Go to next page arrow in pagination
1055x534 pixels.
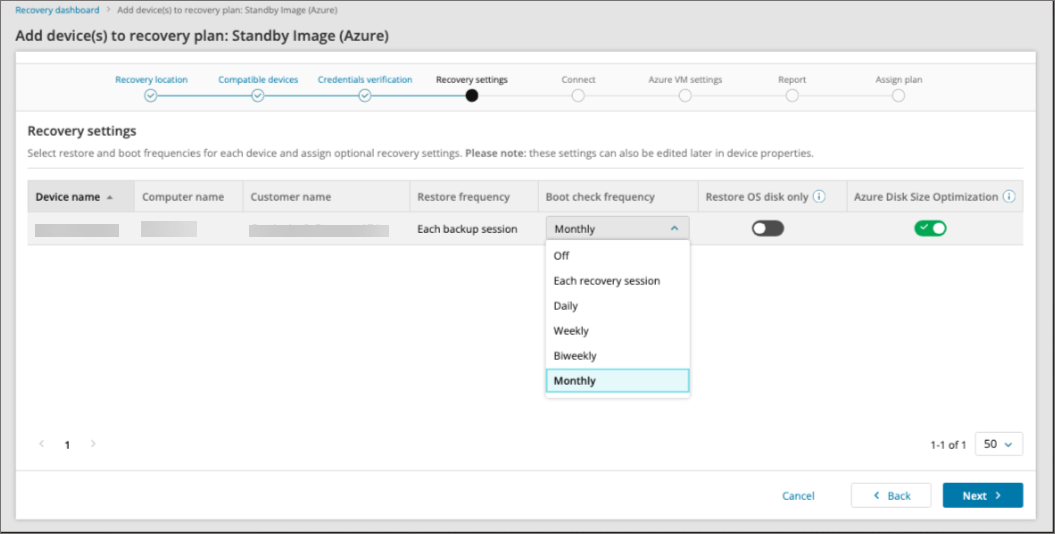point(93,444)
